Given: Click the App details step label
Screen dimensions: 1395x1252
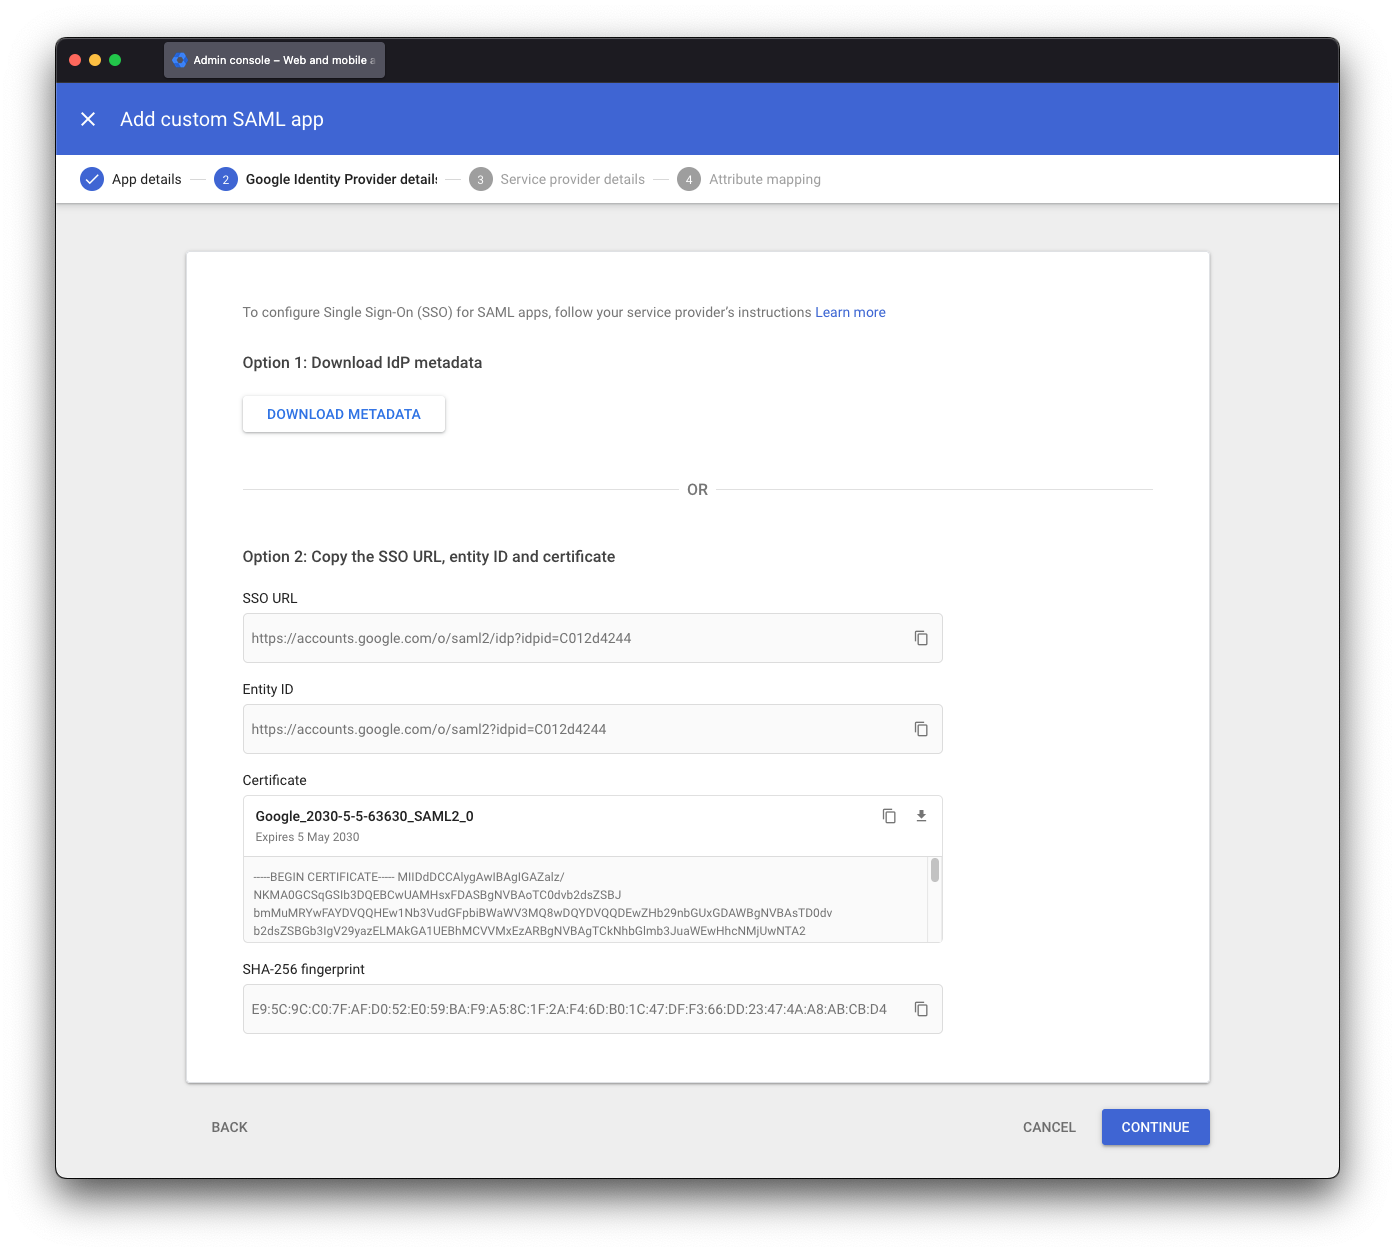Looking at the screenshot, I should click(x=146, y=179).
